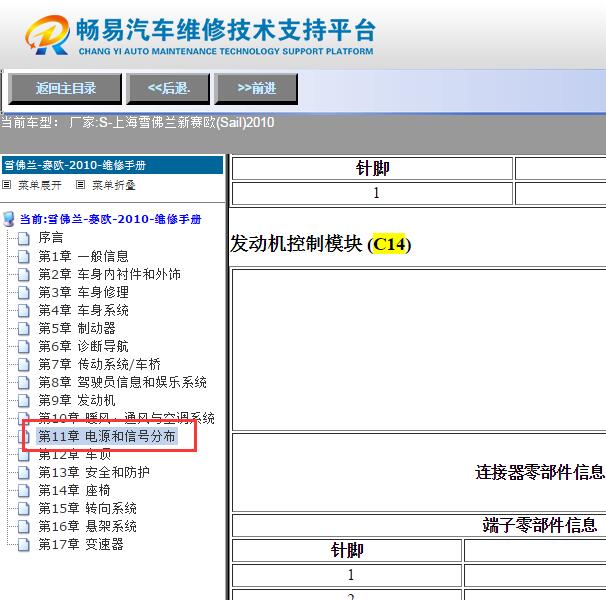Image resolution: width=606 pixels, height=600 pixels.
Task: Click page icon beside 第8章 驾驶员信息和娱乐系统
Action: point(24,382)
